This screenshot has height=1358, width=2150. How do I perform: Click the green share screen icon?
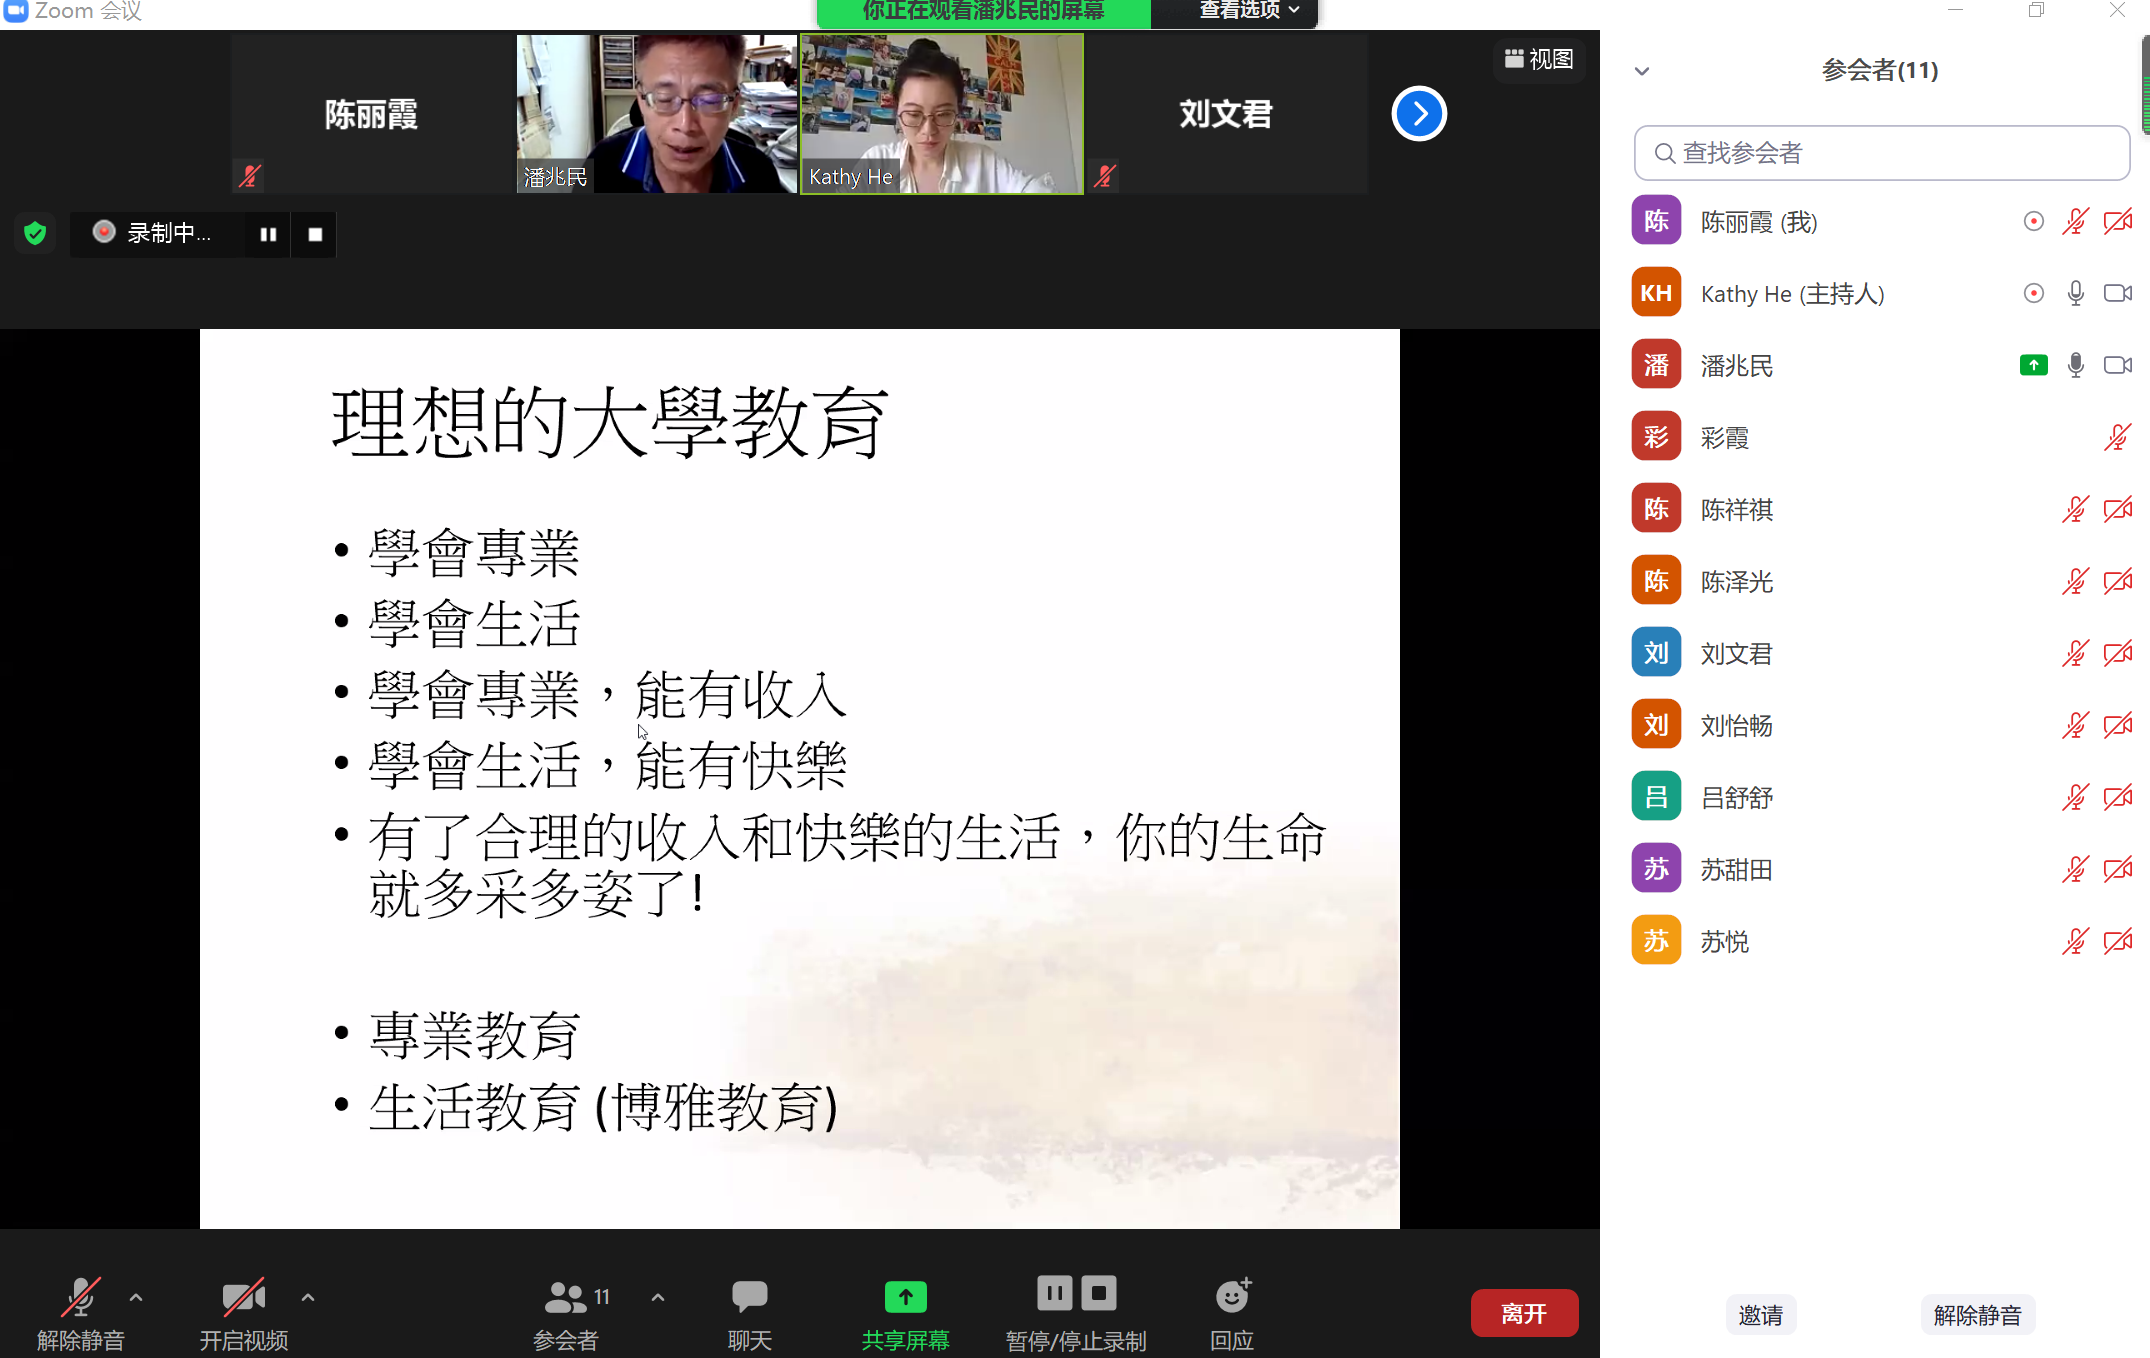(x=905, y=1297)
